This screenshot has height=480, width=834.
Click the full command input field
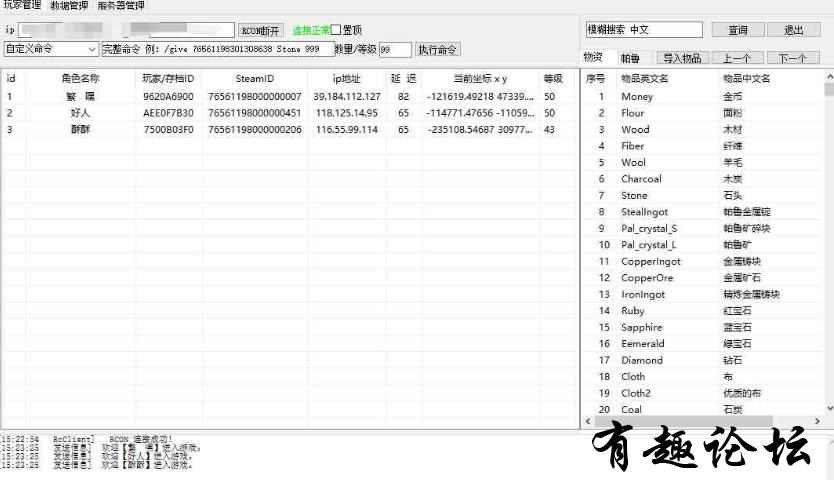218,49
